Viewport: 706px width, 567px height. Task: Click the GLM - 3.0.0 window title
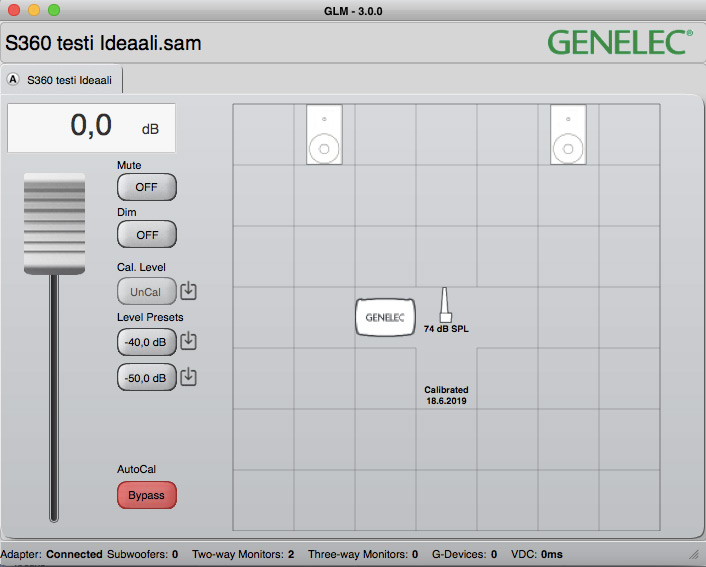[353, 11]
